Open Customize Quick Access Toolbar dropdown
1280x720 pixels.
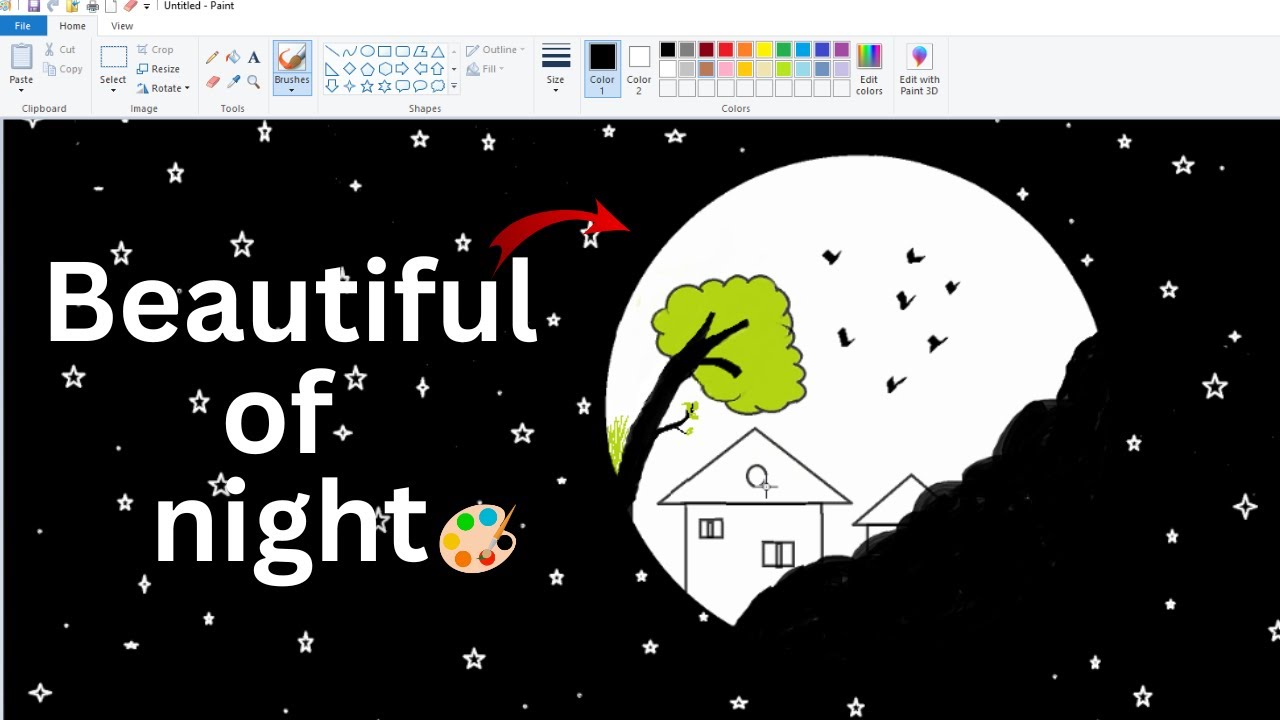(x=147, y=7)
